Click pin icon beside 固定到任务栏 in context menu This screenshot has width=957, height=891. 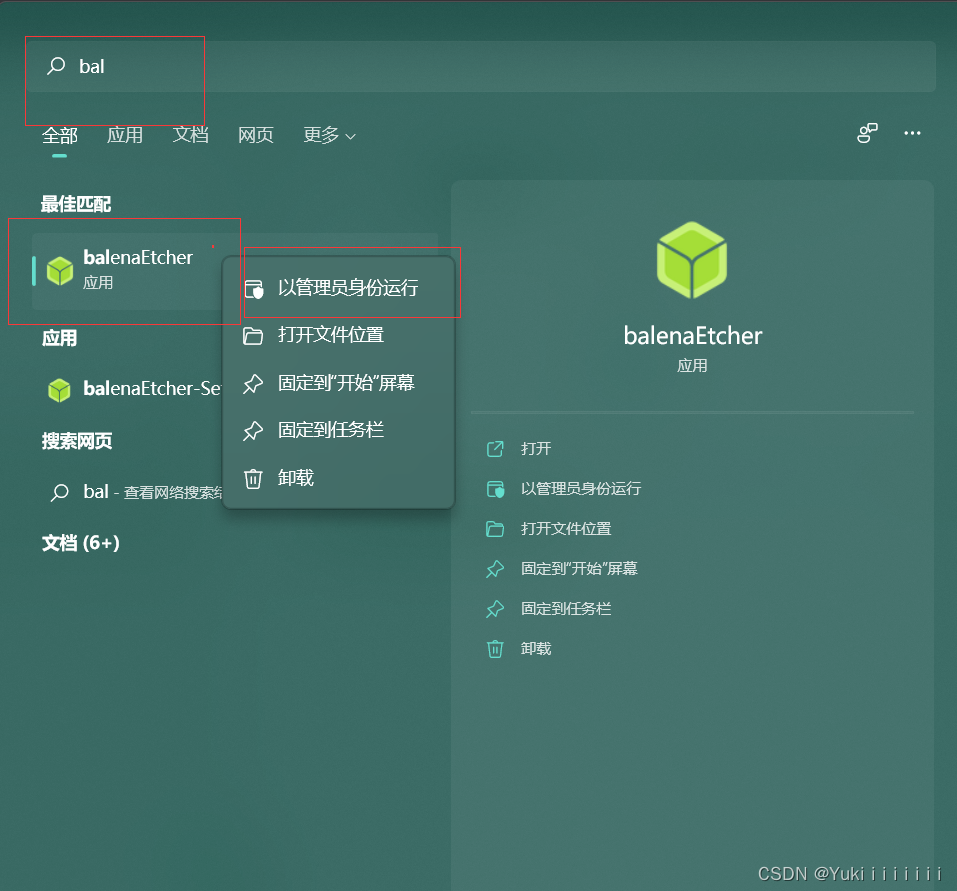[253, 431]
